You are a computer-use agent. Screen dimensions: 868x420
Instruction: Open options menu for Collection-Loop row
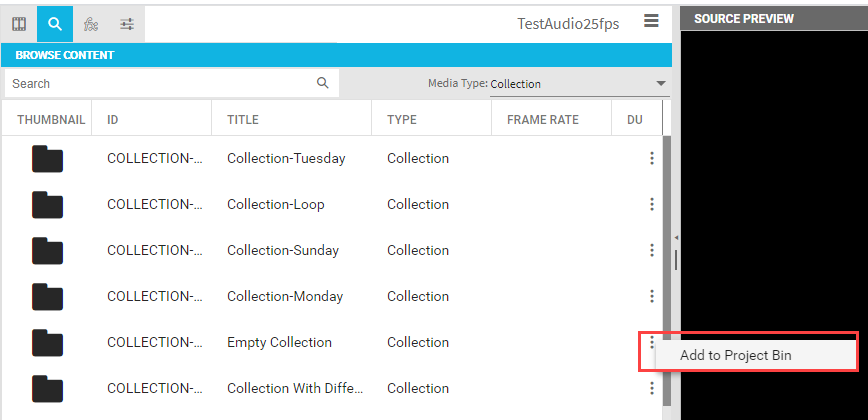click(652, 204)
